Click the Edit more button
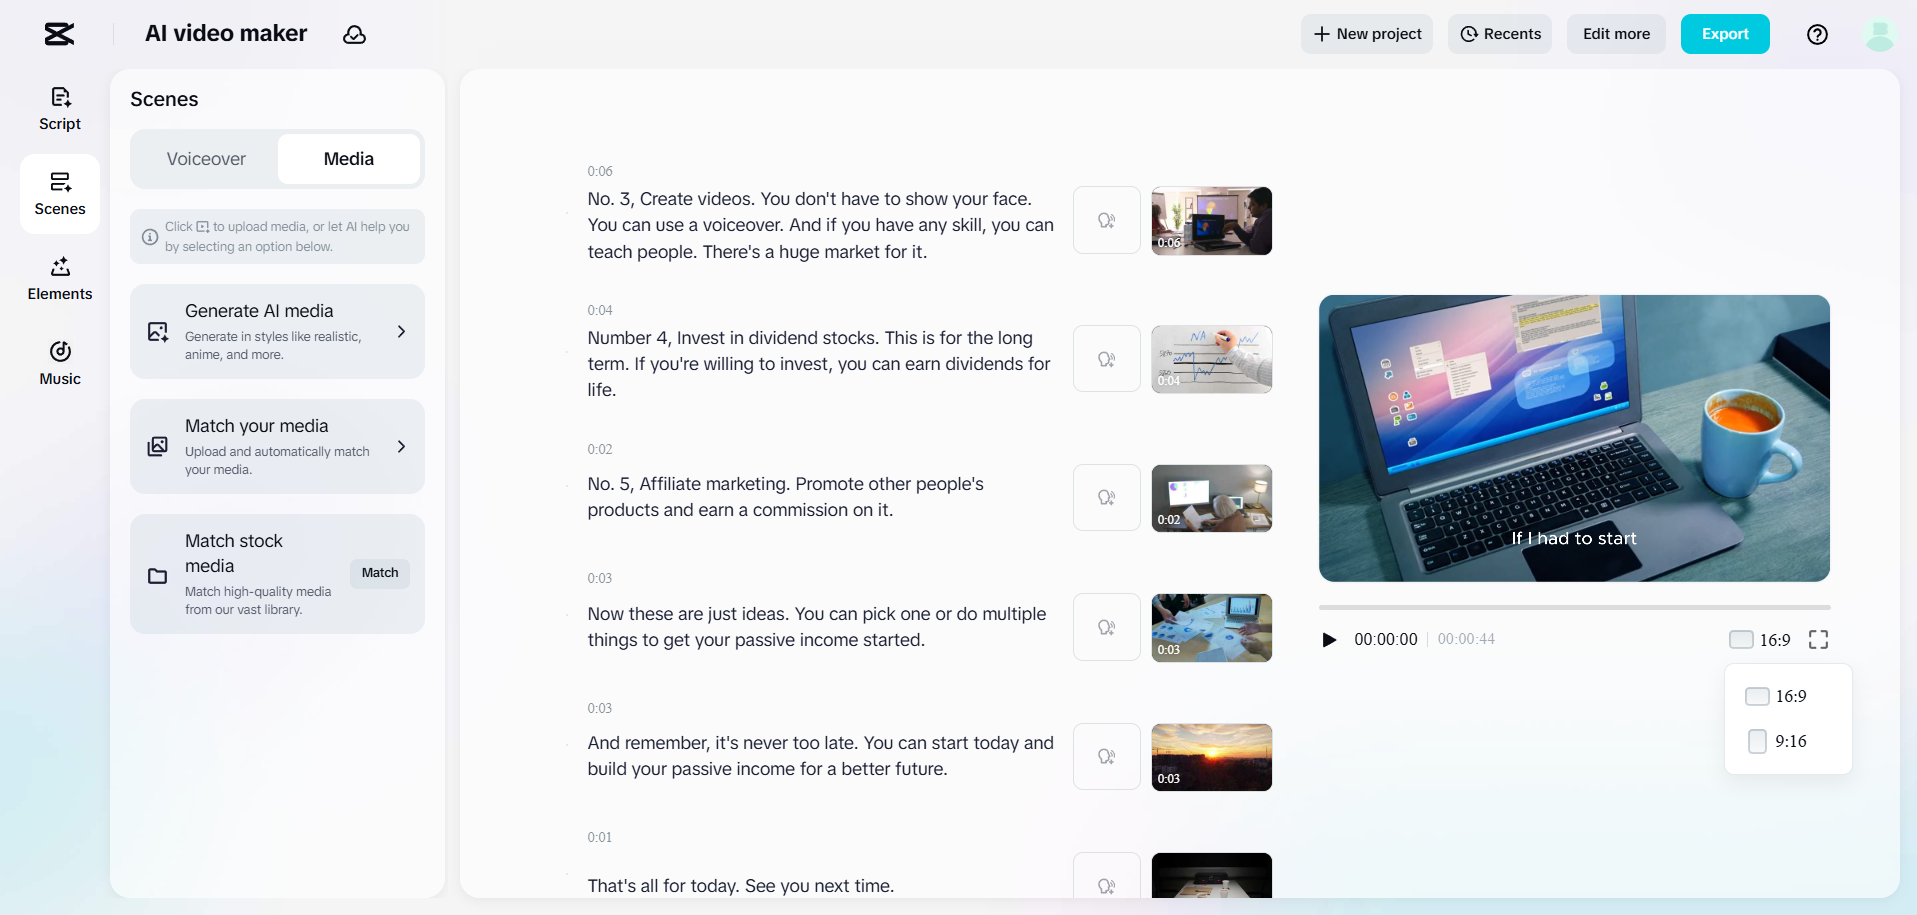 click(x=1616, y=34)
